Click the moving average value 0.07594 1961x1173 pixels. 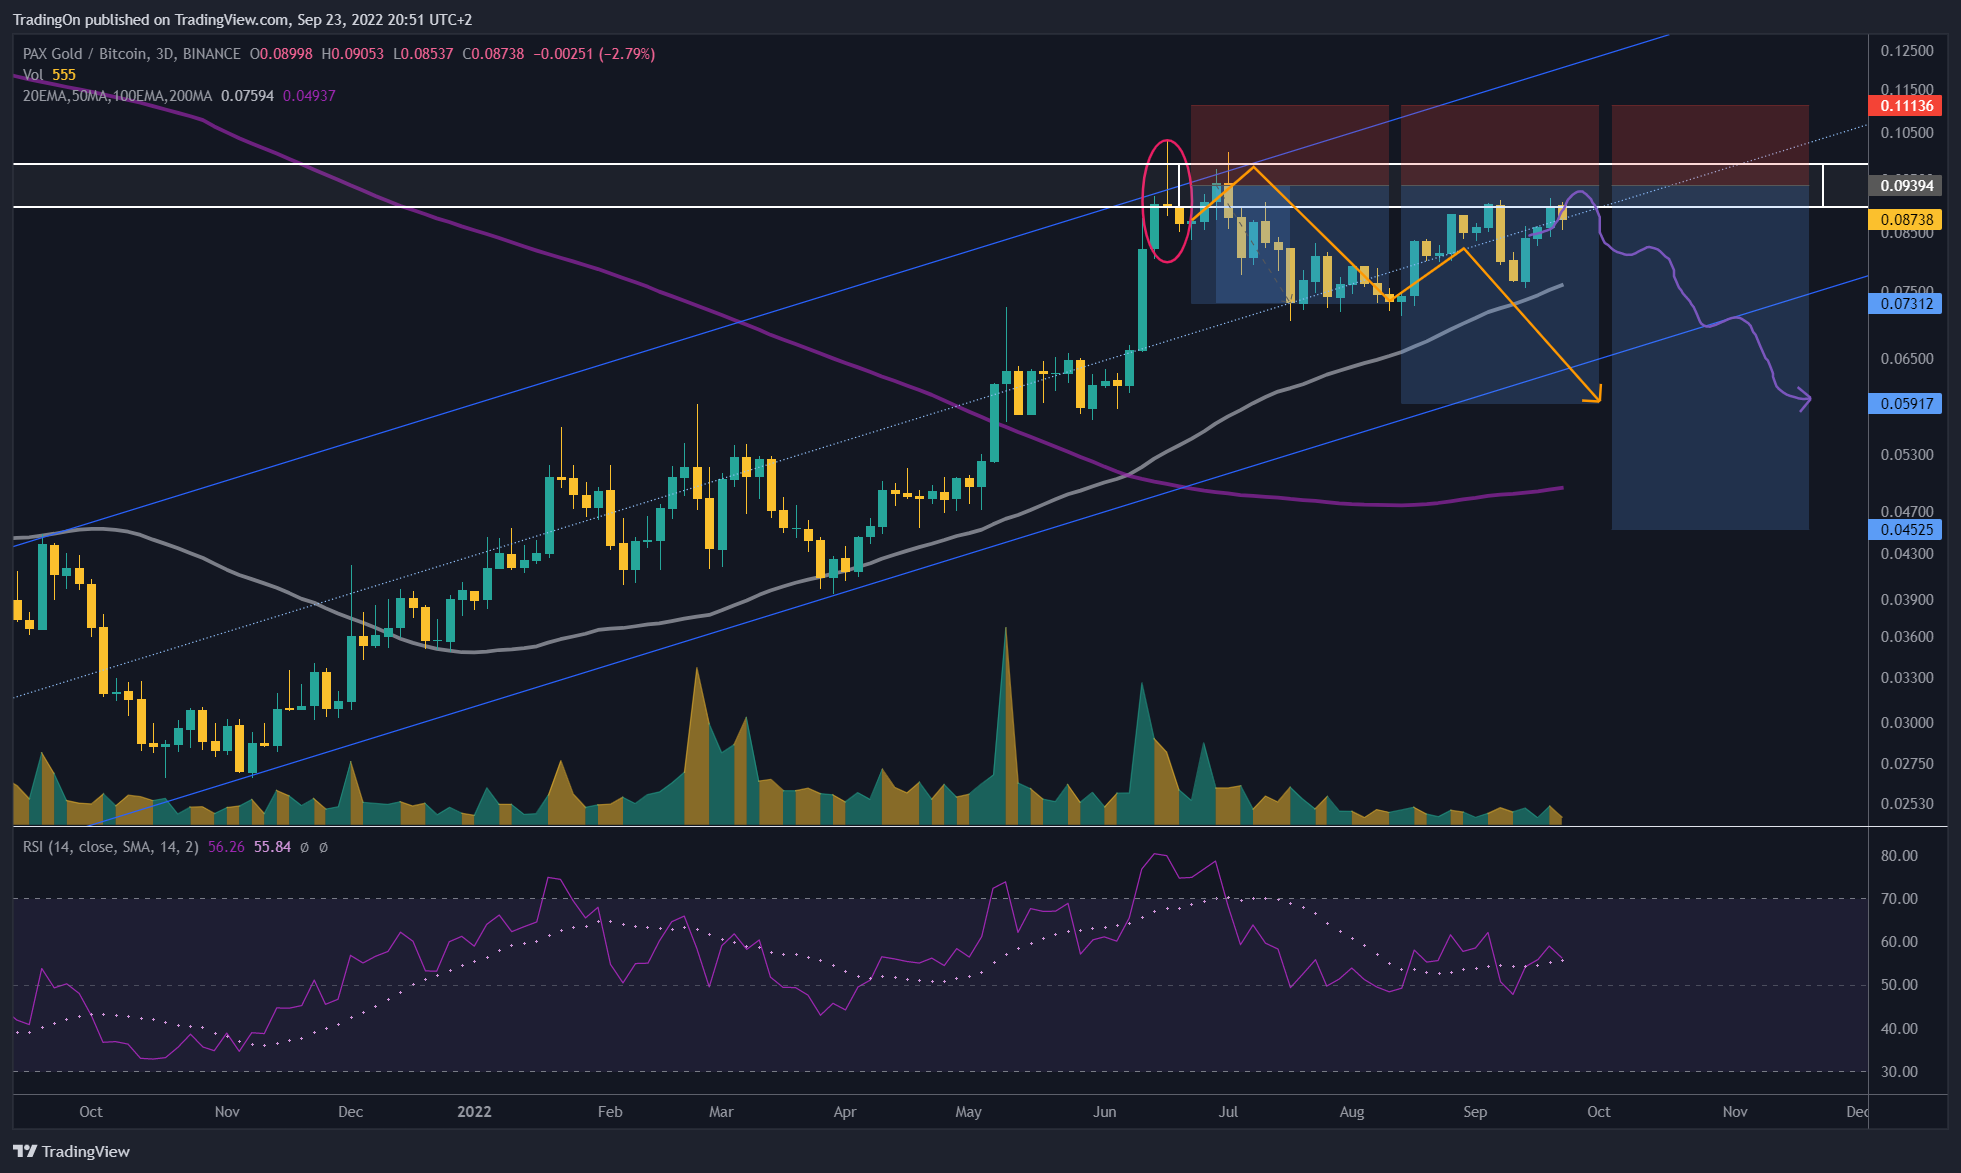pyautogui.click(x=247, y=96)
